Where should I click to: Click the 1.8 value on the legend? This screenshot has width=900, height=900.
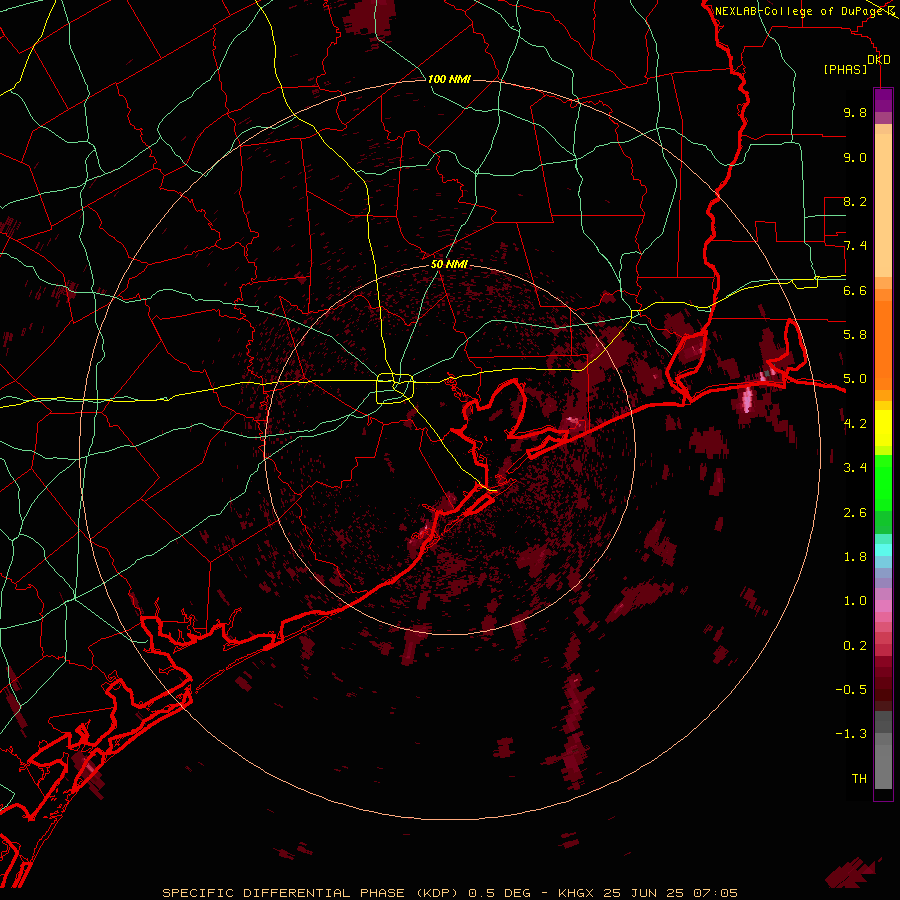pos(855,557)
